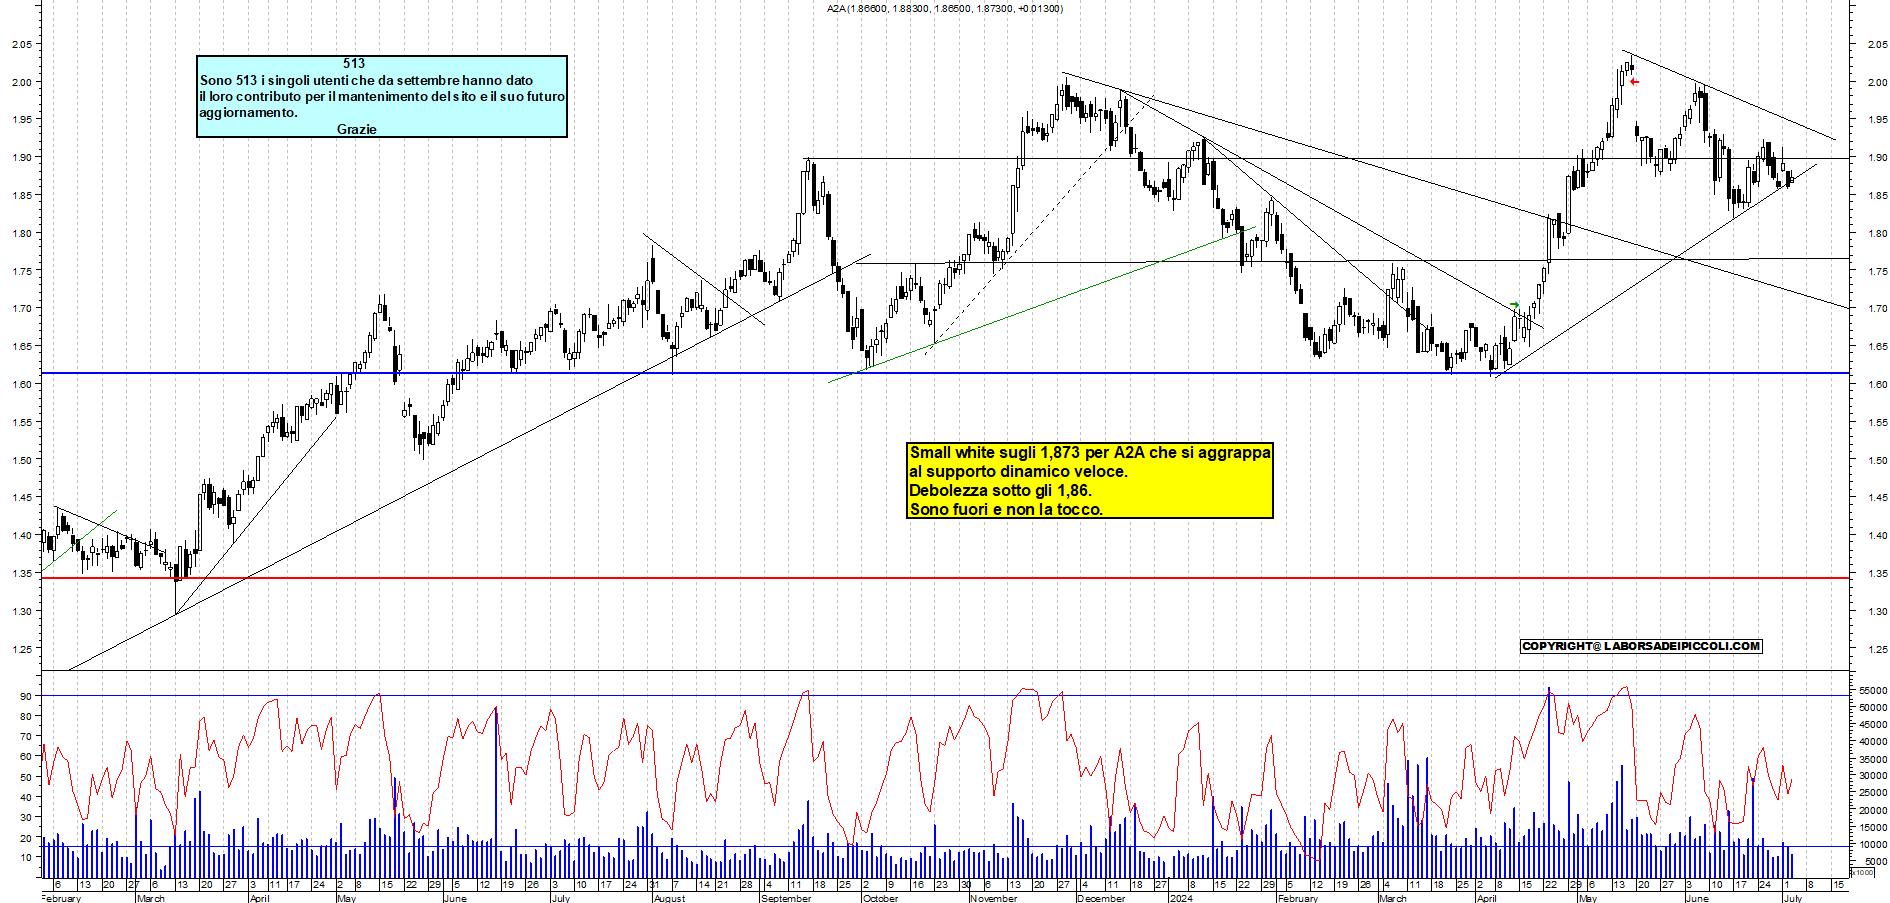Click the '2024' year label on the time axis
Viewport: 1890px width, 903px height.
point(1181,898)
